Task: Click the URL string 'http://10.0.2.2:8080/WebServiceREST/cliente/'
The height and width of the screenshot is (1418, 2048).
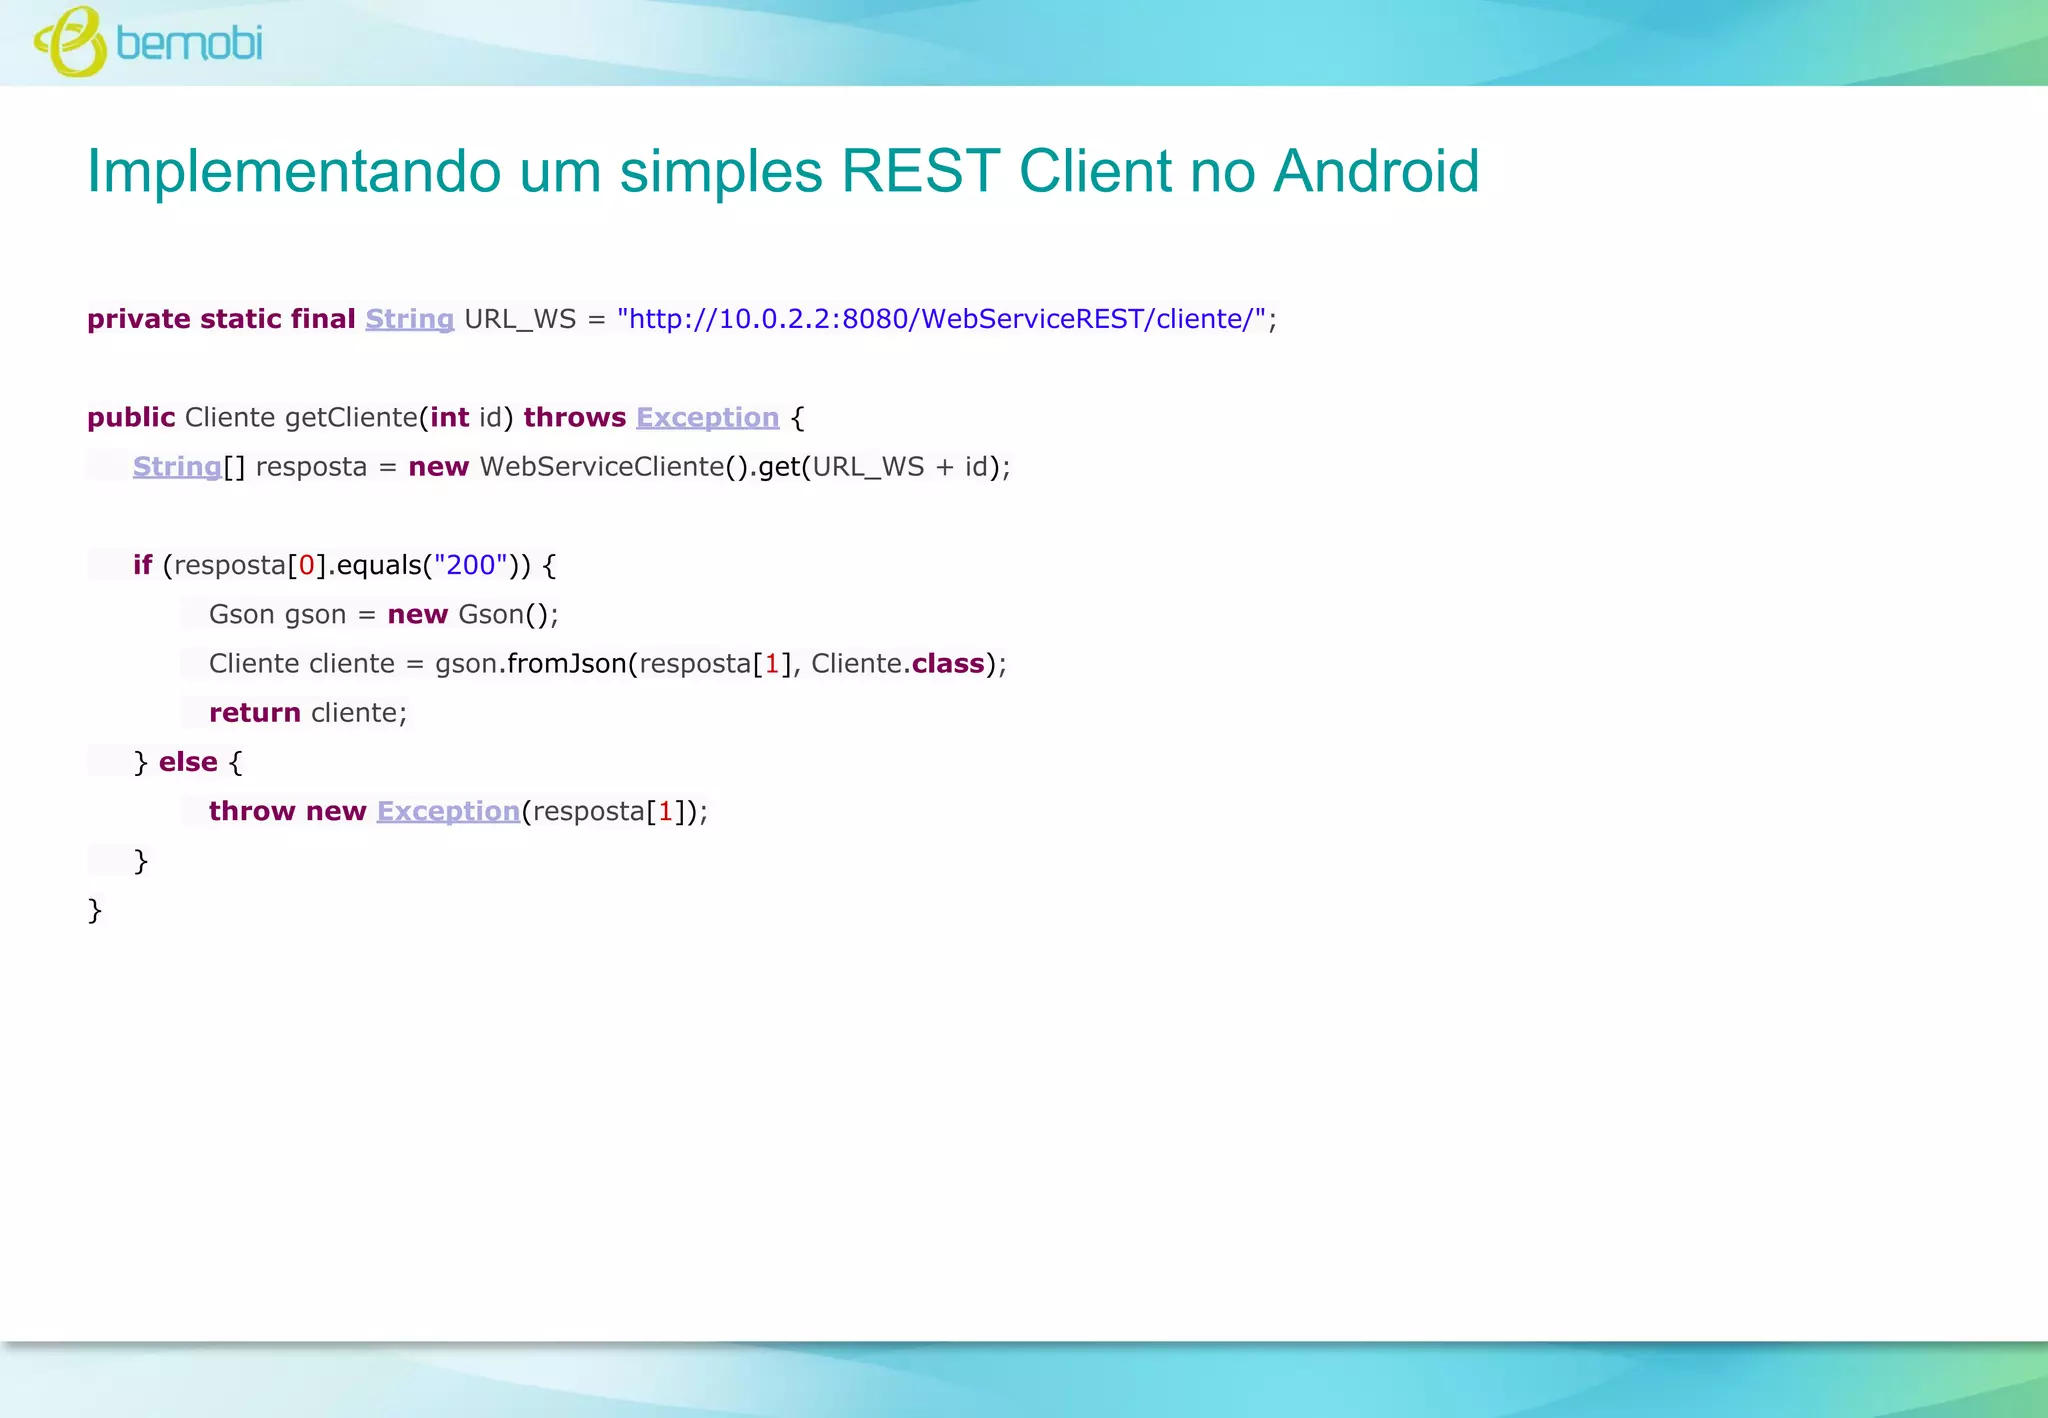Action: click(x=942, y=318)
